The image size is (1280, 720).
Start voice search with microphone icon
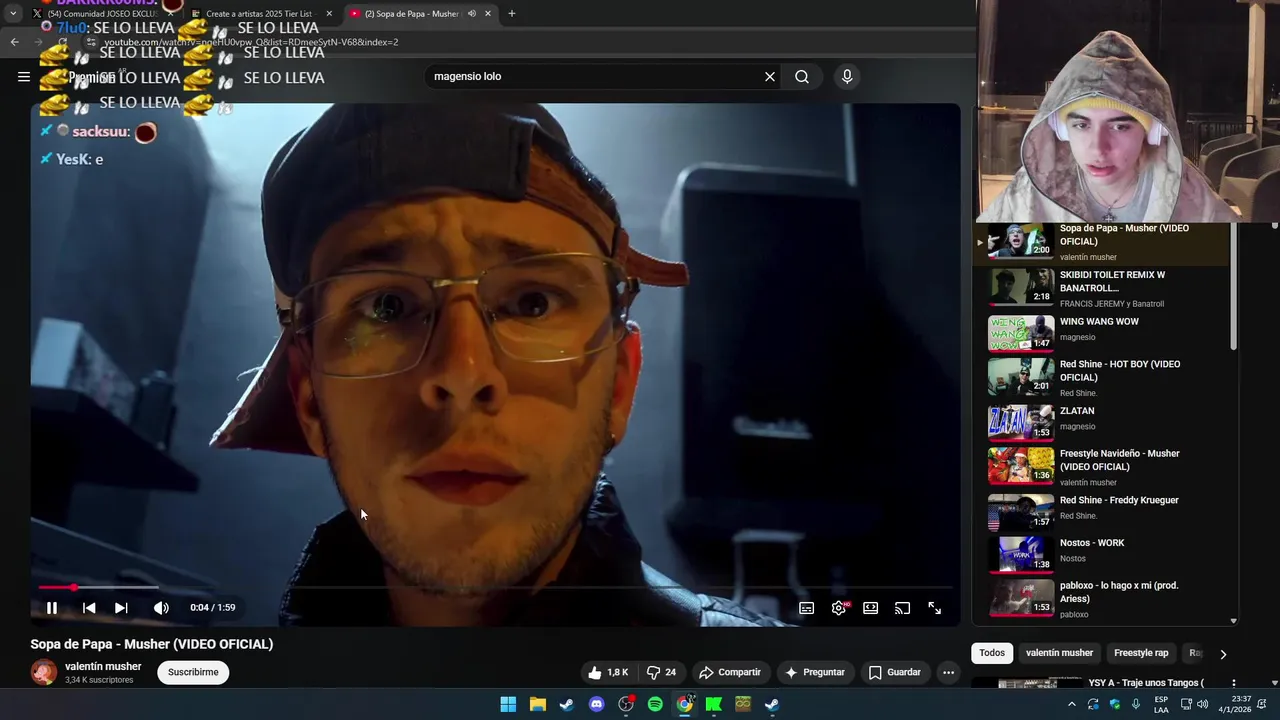pos(847,76)
